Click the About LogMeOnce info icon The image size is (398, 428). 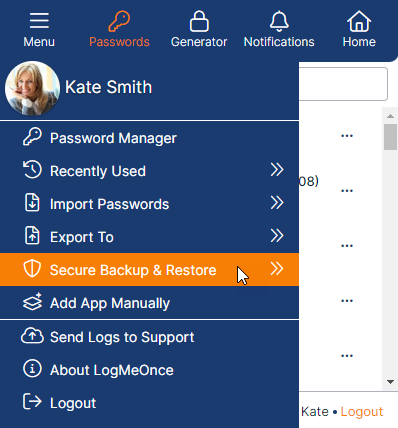[x=32, y=369]
